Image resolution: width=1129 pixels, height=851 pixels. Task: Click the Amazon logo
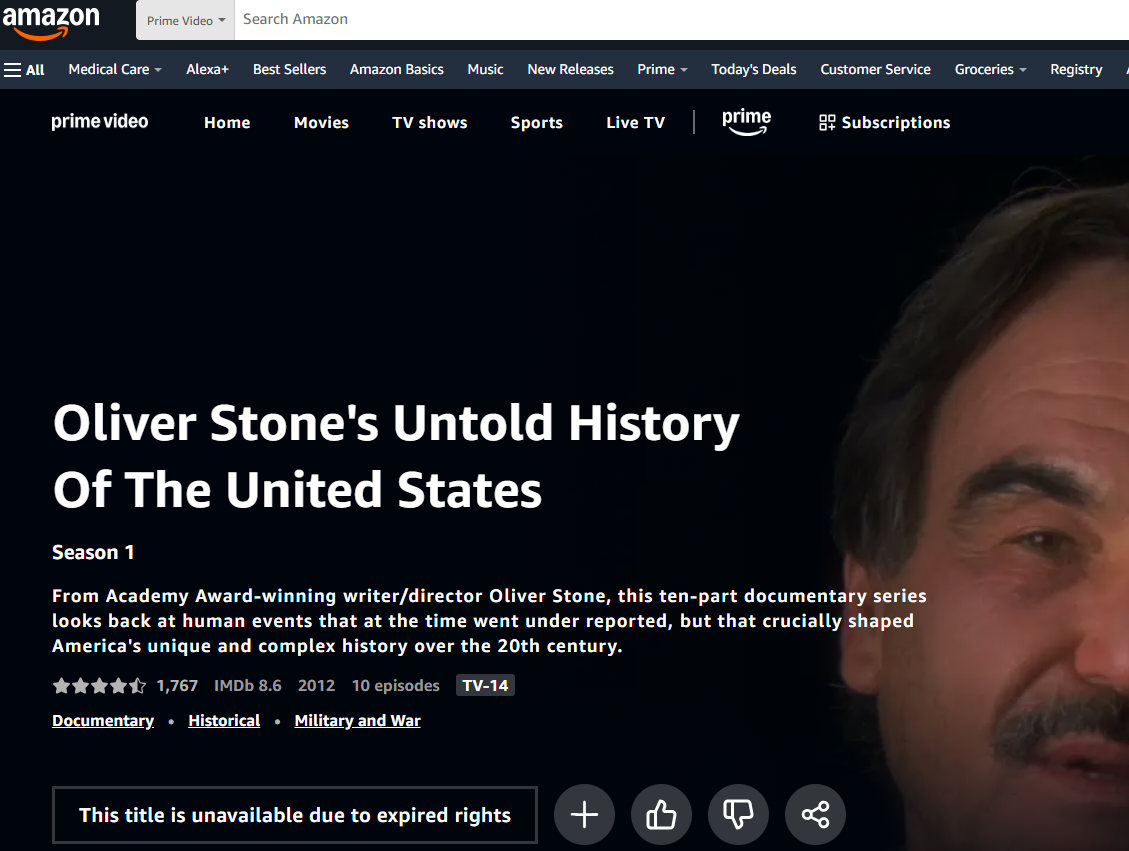tap(51, 21)
